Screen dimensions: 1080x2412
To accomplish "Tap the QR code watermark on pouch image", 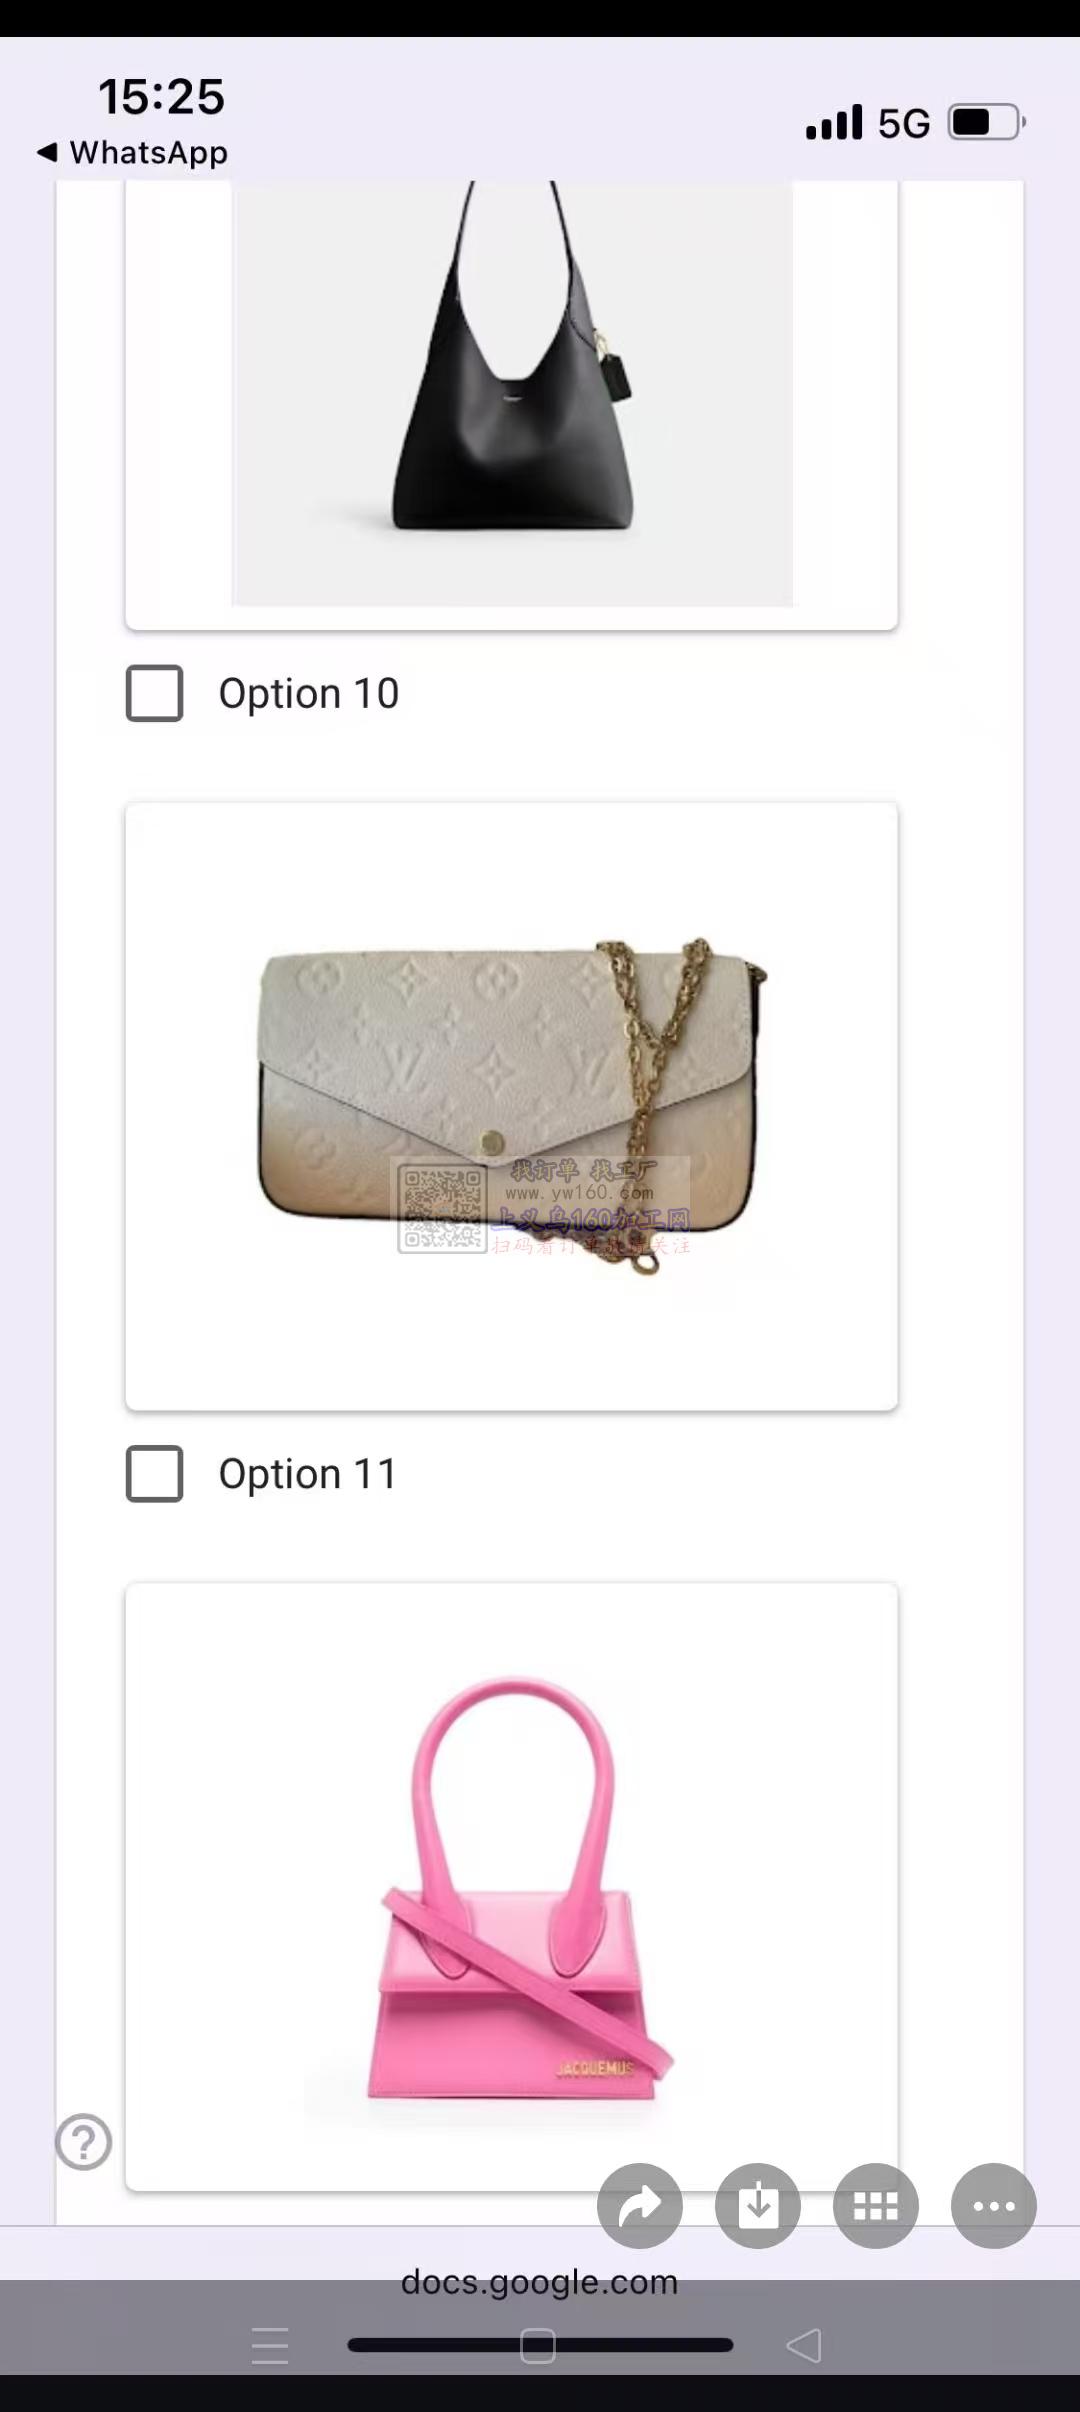I will (x=441, y=1208).
